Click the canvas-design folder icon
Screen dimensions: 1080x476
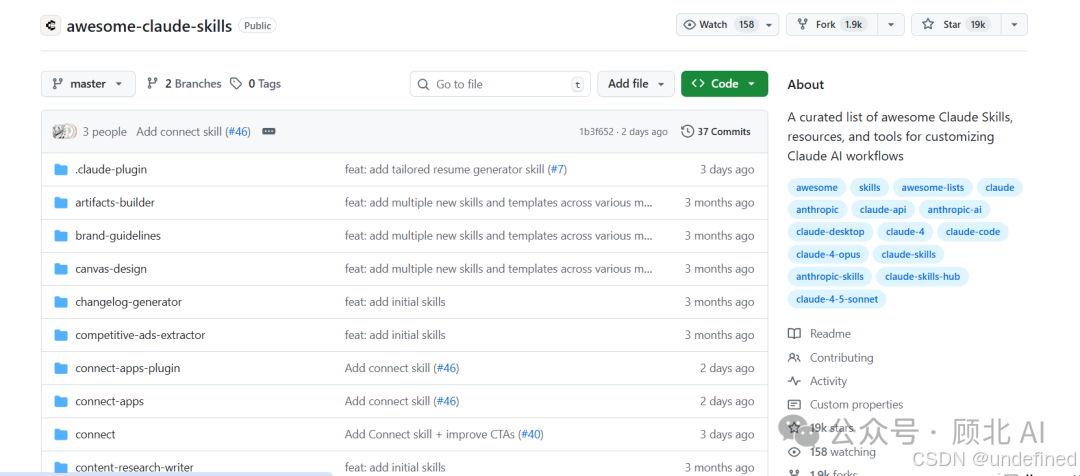click(61, 269)
